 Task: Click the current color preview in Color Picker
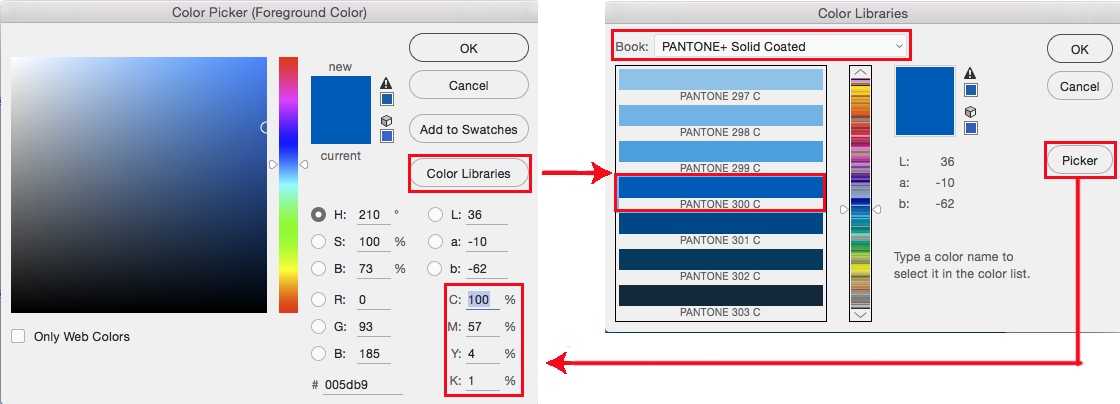(x=341, y=127)
